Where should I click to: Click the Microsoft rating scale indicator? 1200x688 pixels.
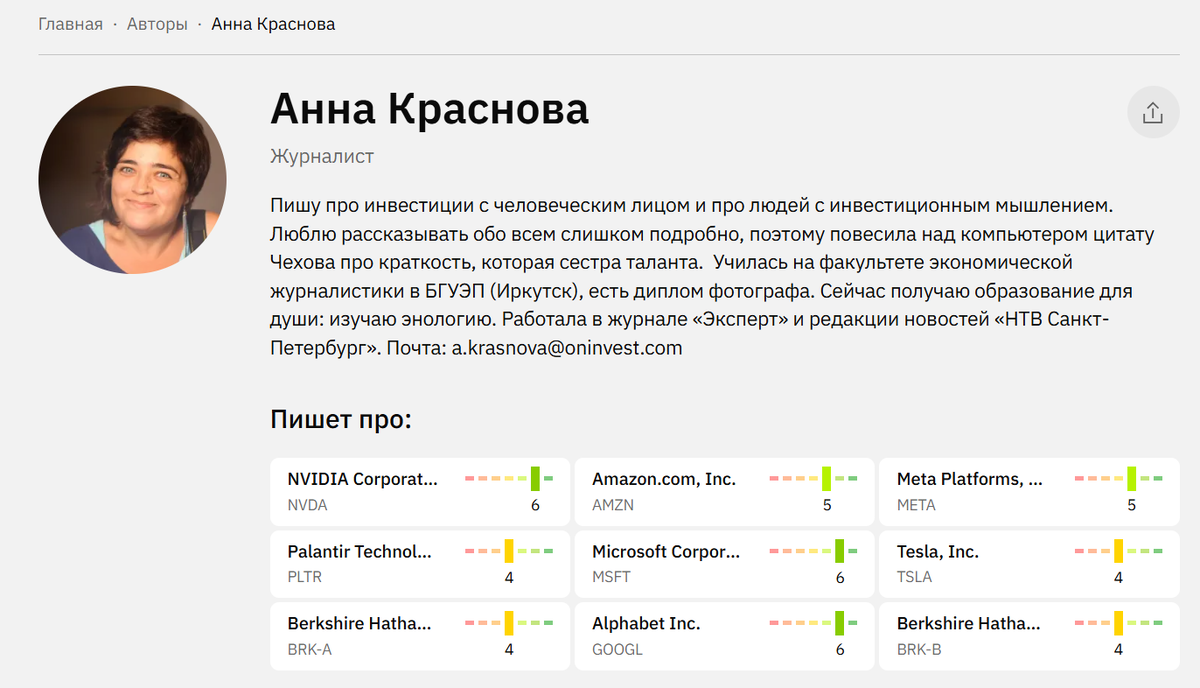pyautogui.click(x=814, y=551)
